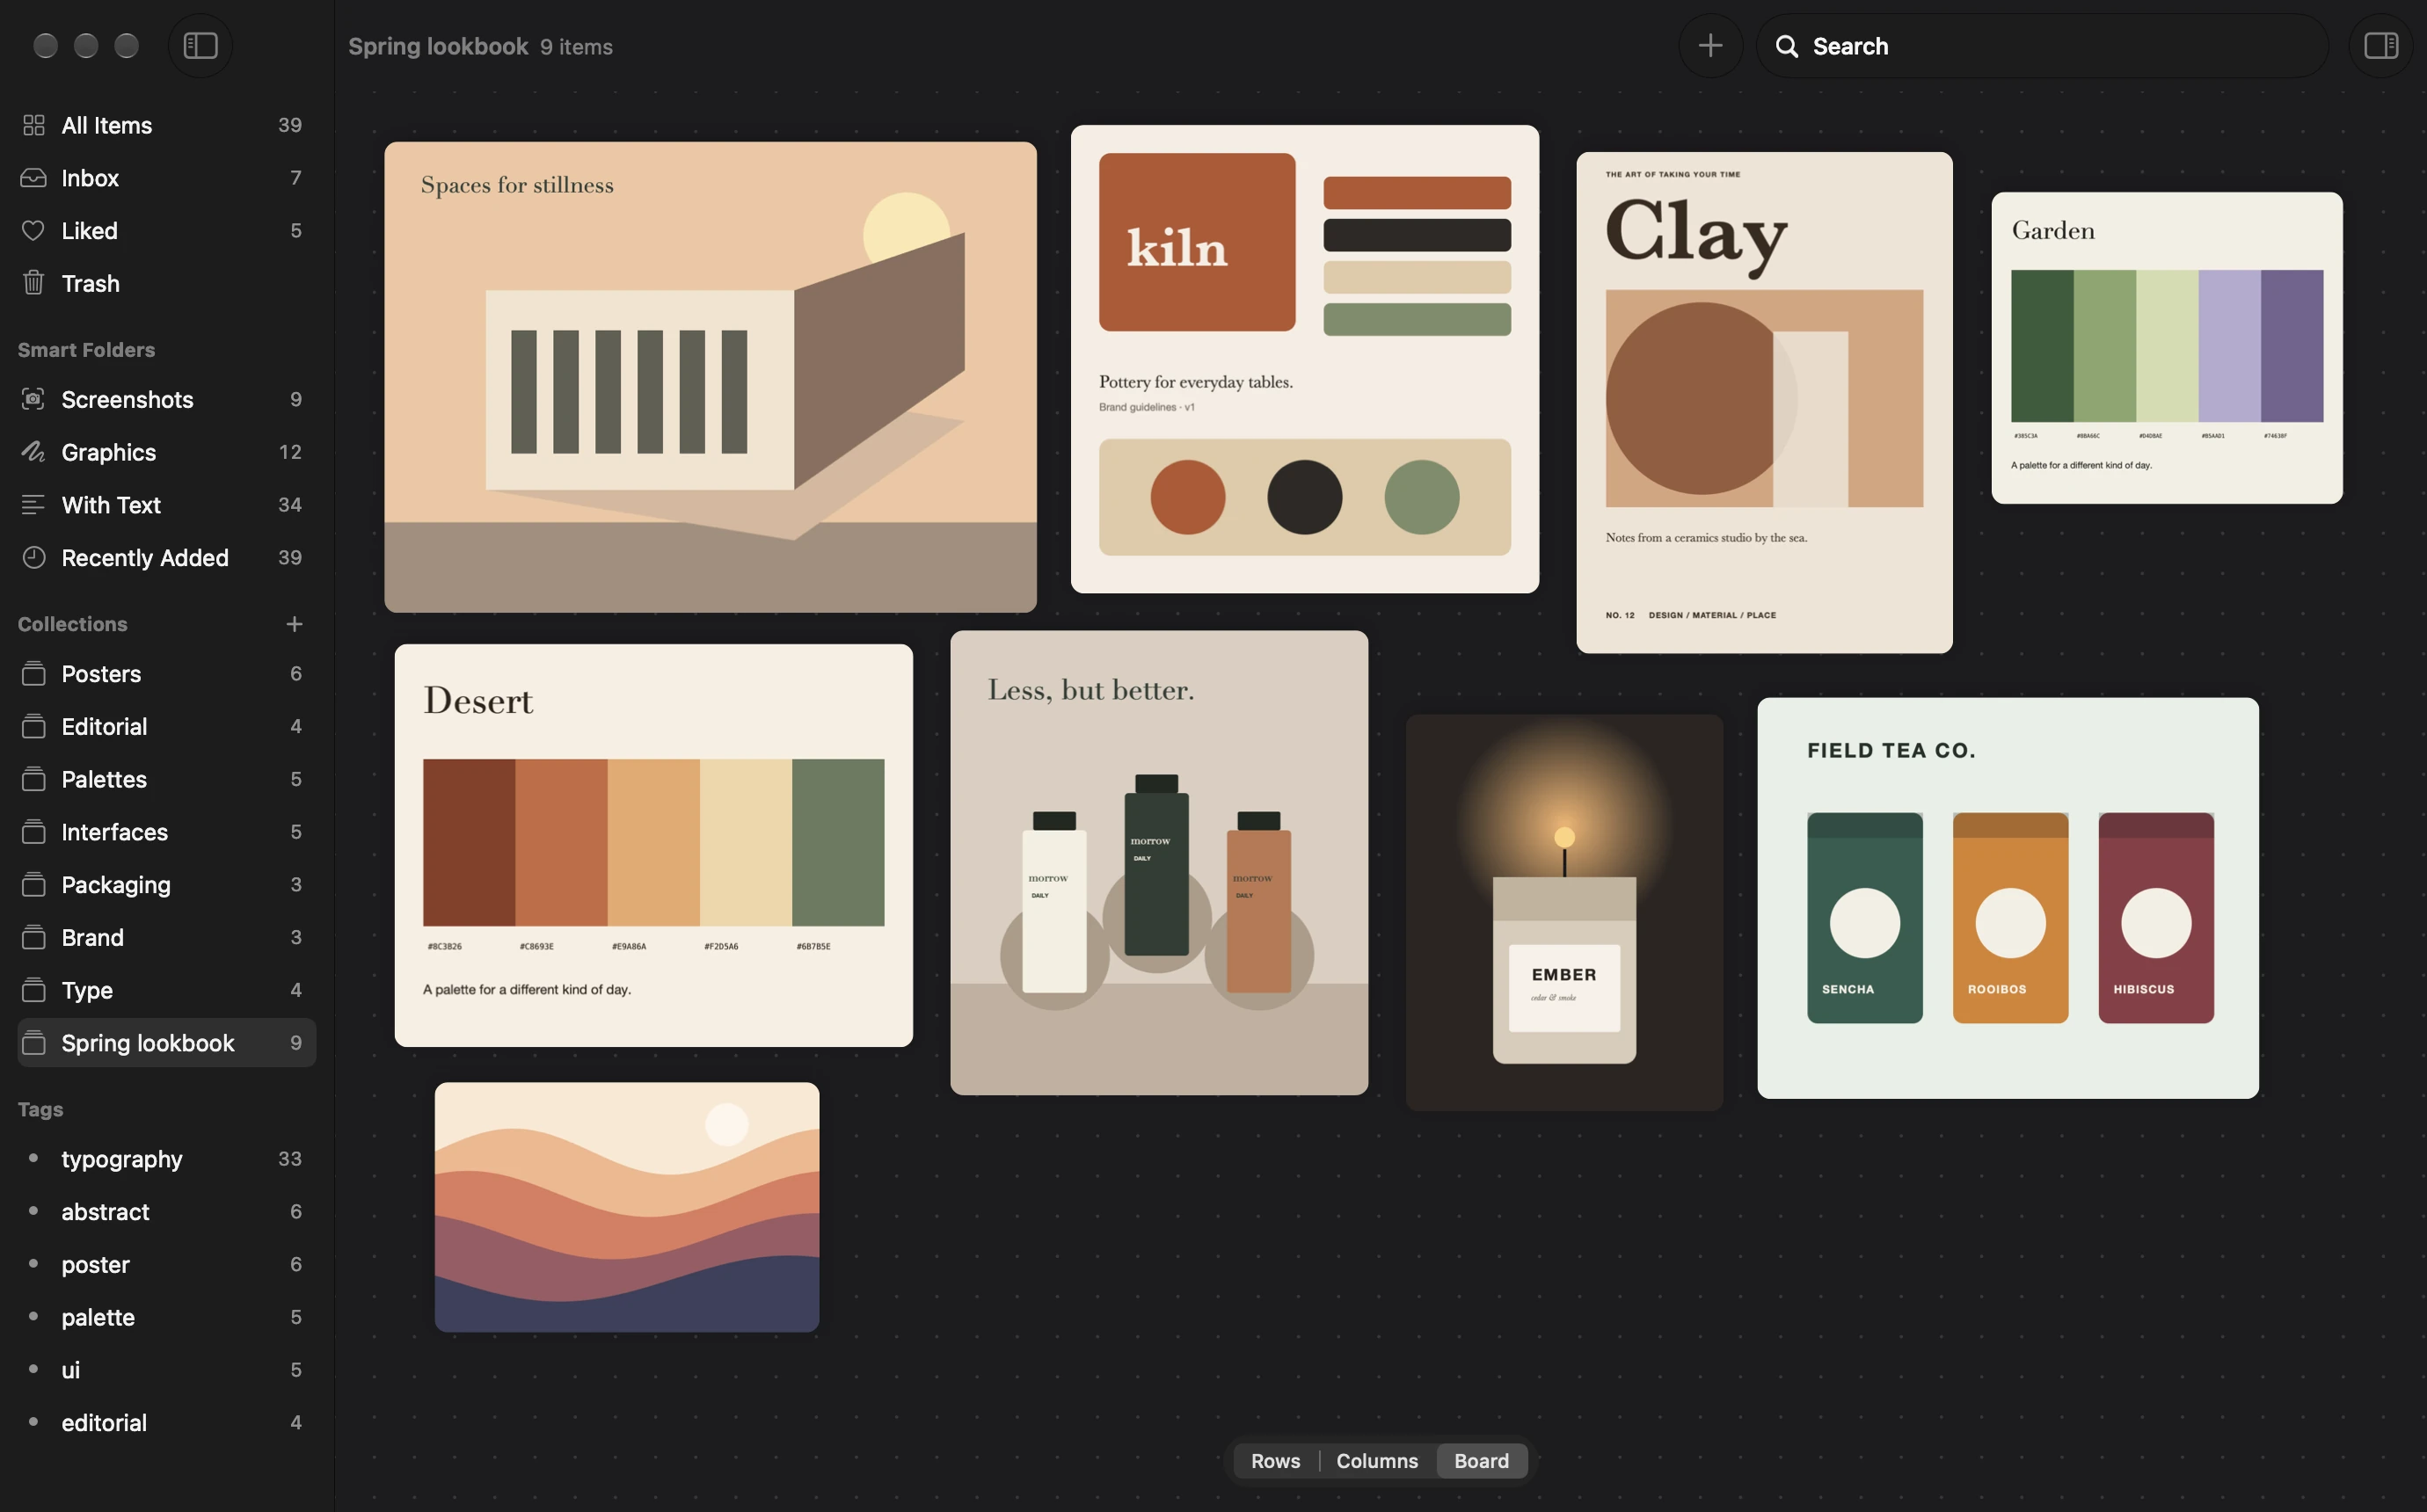Filter by abstract tag
Viewport: 2427px width, 1512px height.
[x=166, y=1212]
